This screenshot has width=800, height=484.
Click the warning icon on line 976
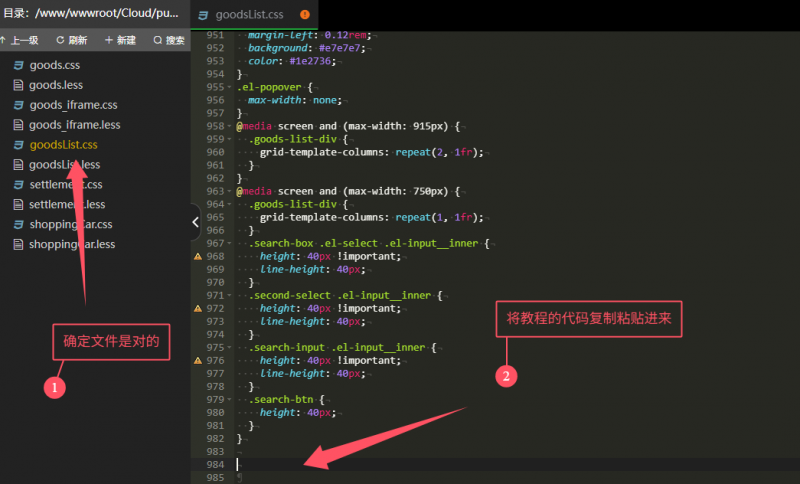(198, 360)
